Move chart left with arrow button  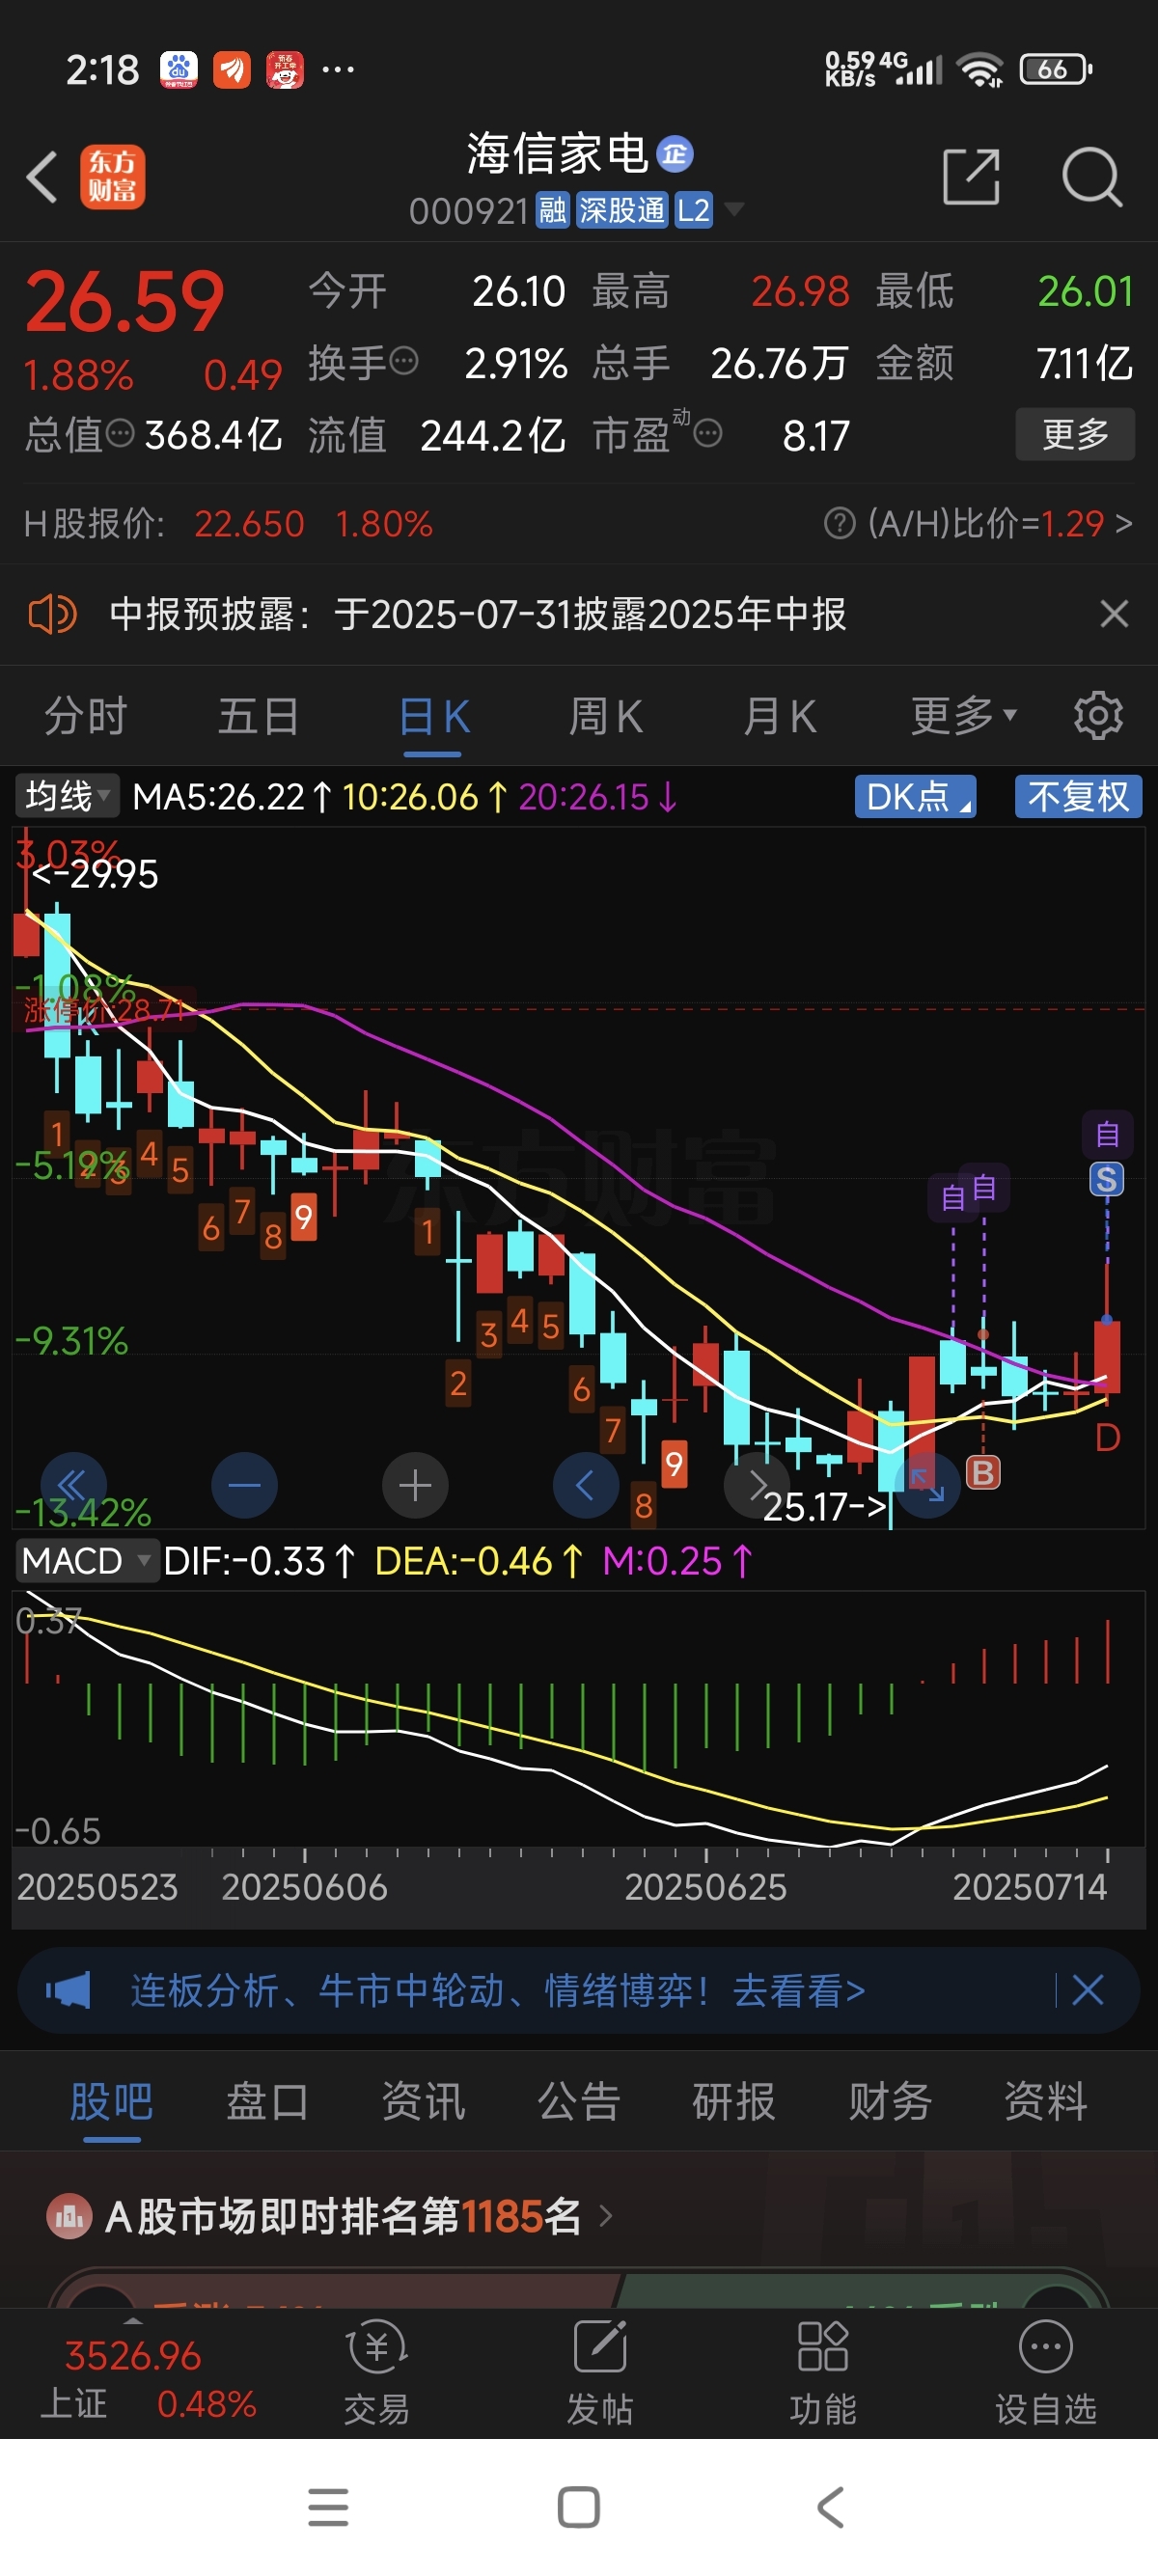pyautogui.click(x=586, y=1485)
